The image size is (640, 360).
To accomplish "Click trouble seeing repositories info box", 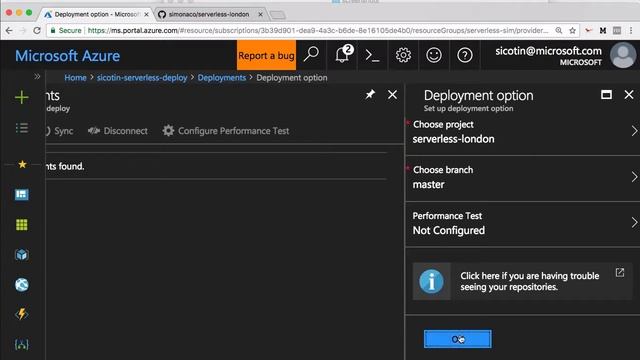I will tap(522, 281).
